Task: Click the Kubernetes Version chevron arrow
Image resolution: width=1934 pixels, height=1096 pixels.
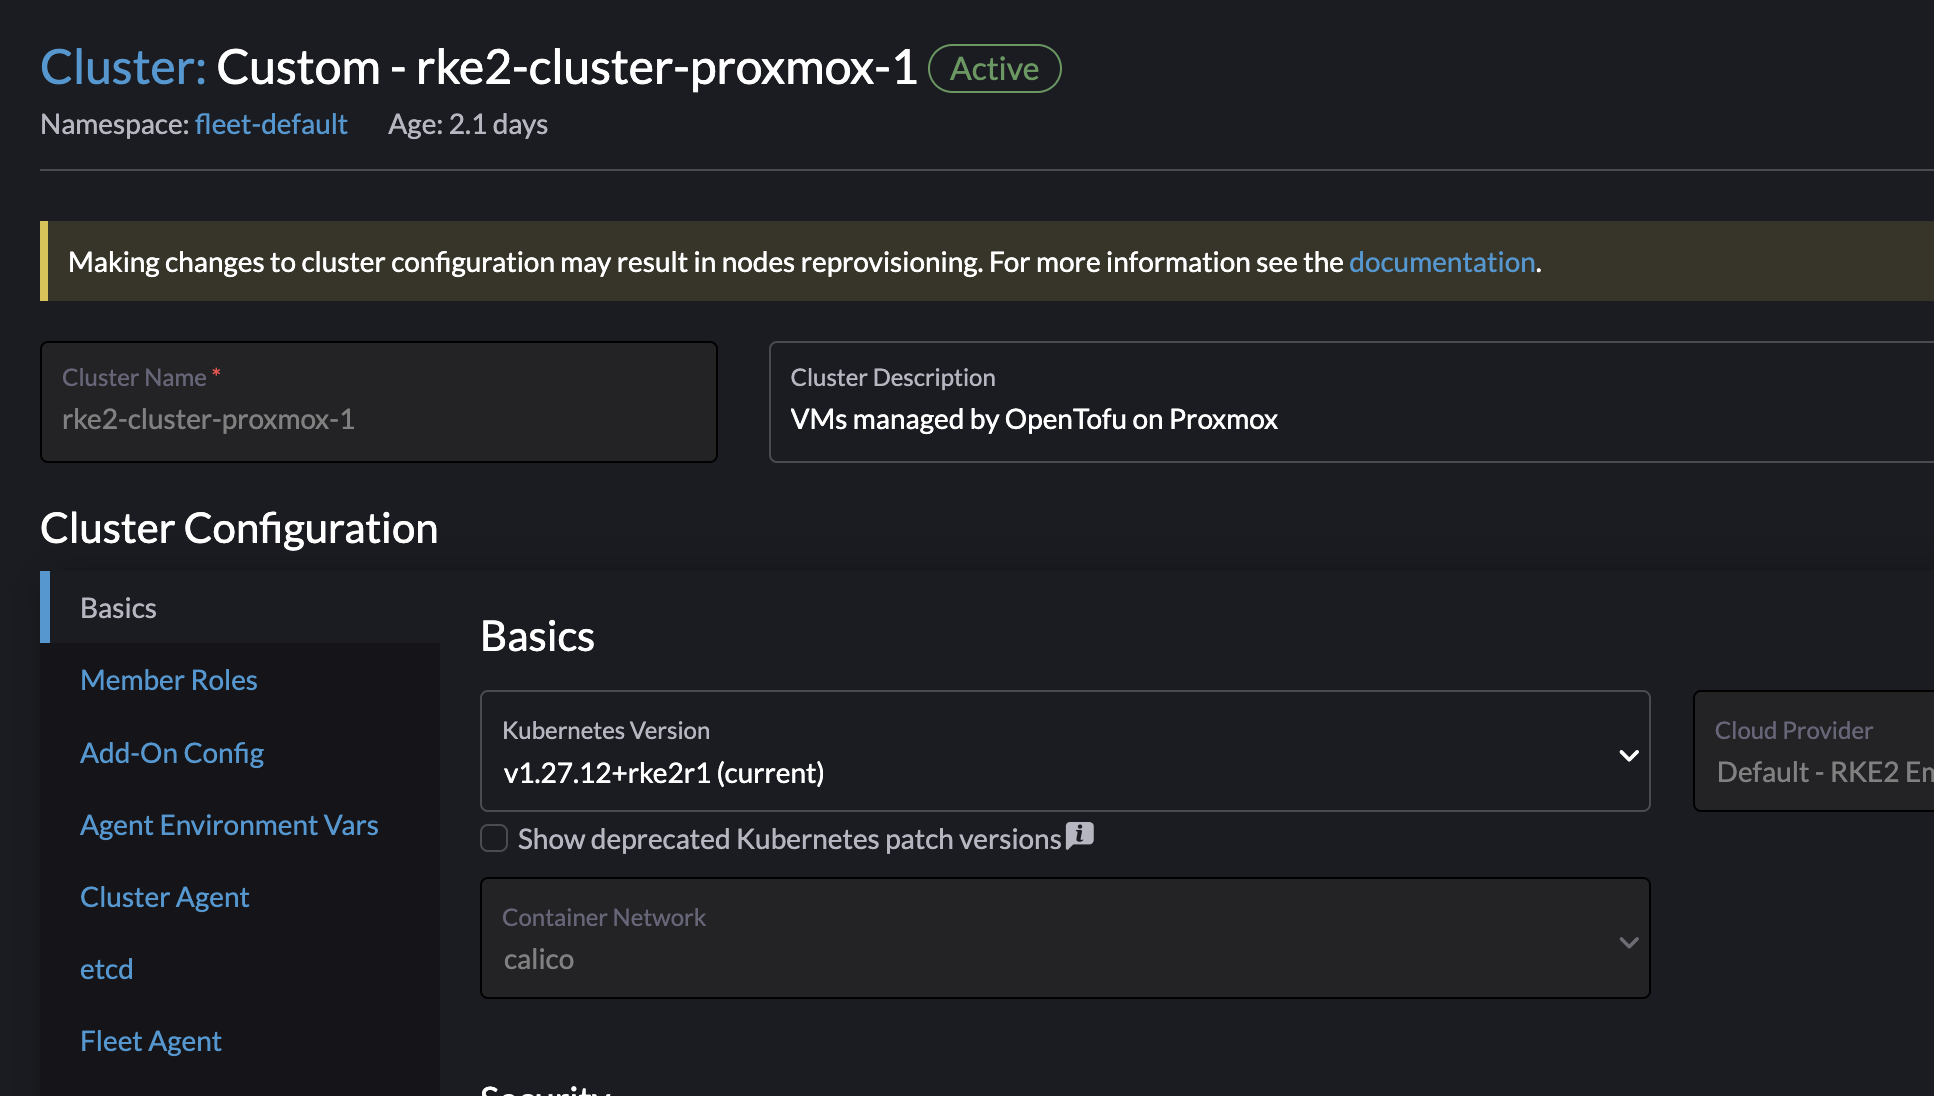Action: point(1628,755)
